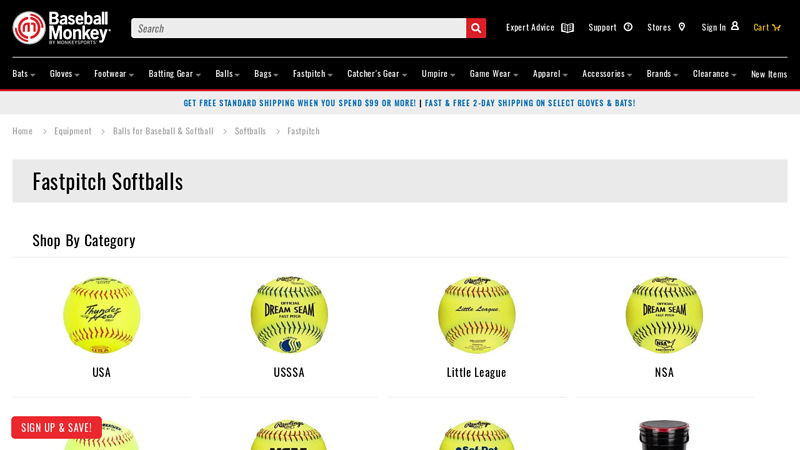Image resolution: width=800 pixels, height=450 pixels.
Task: Select the USA softball image
Action: [x=102, y=315]
